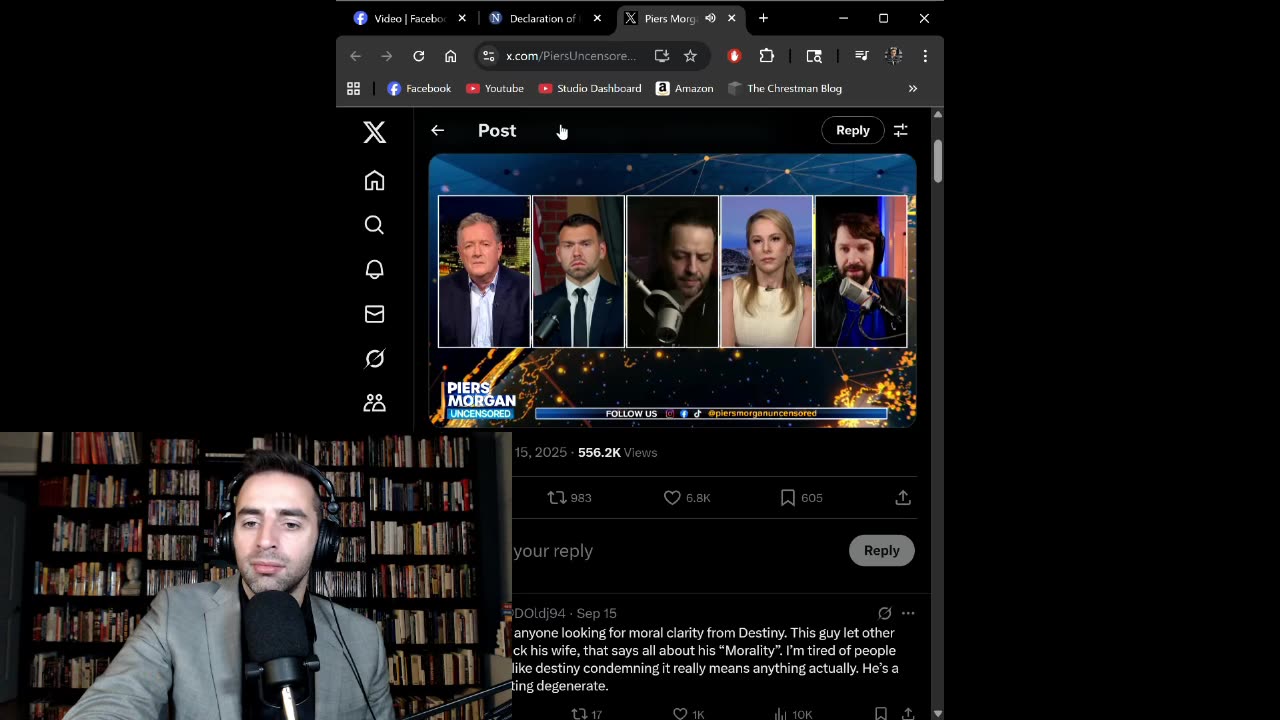Open media controls icon in toolbar
1280x720 pixels.
(861, 56)
